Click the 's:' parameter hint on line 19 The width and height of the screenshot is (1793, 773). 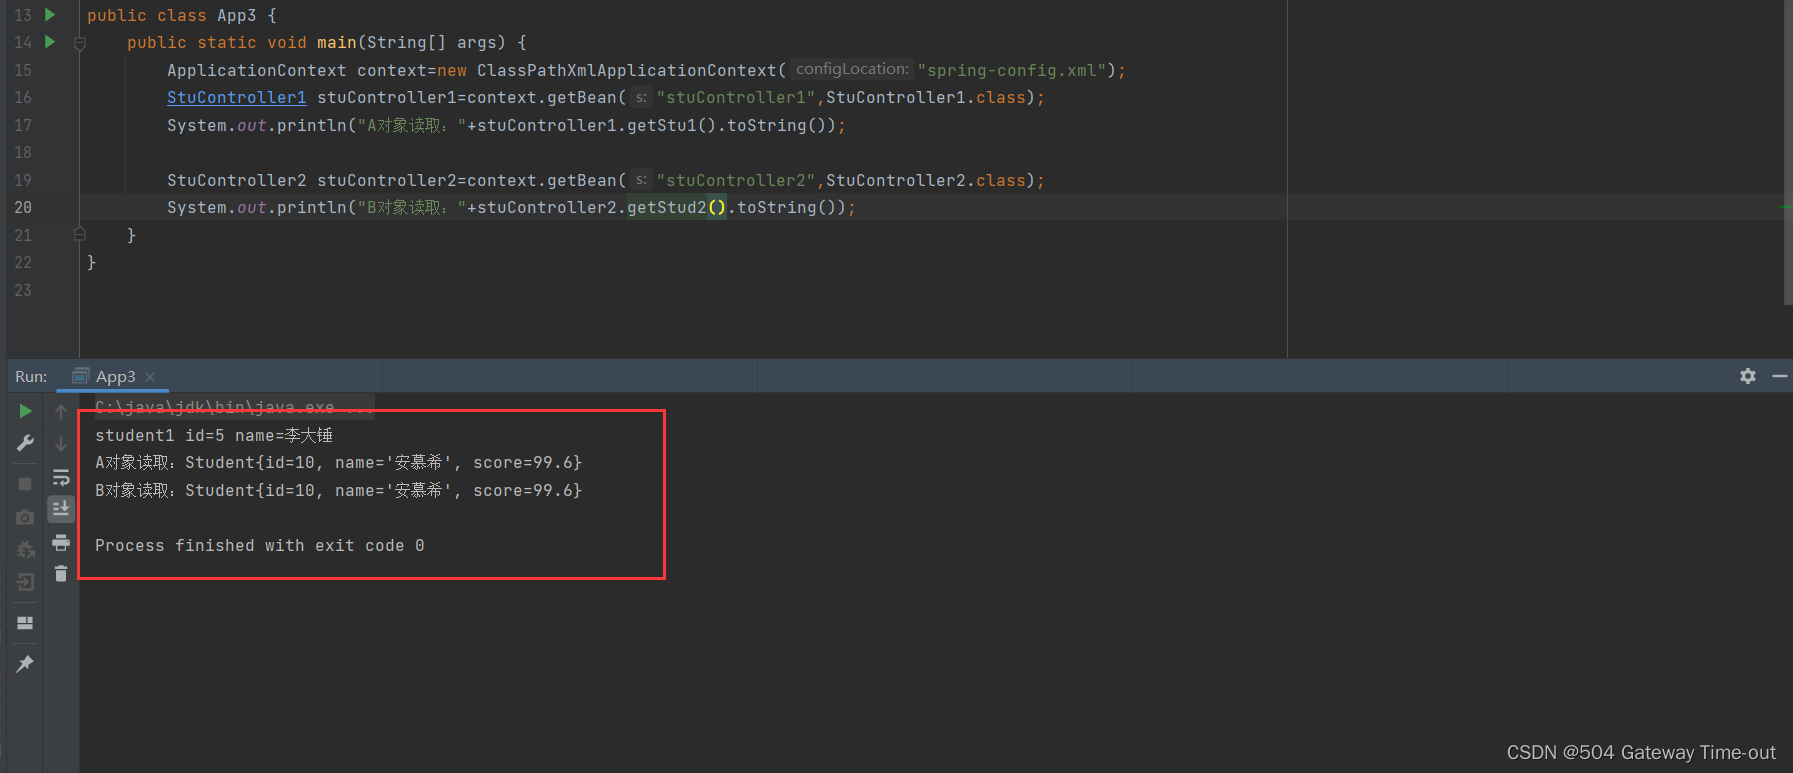641,180
